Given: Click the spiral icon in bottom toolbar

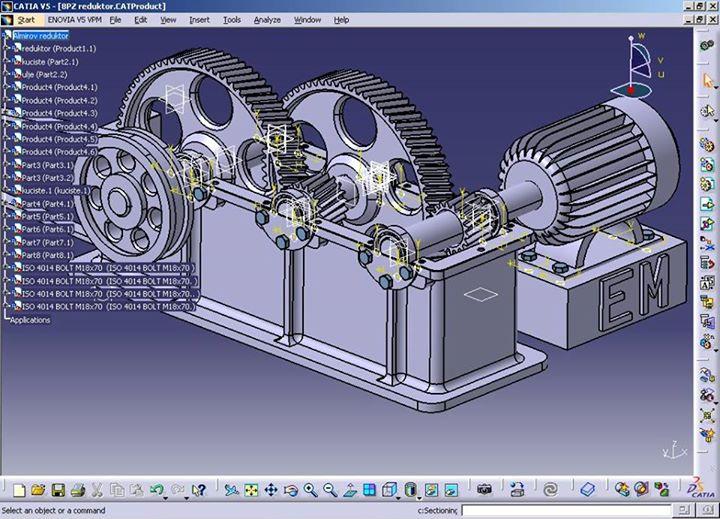Looking at the screenshot, I should pos(551,490).
